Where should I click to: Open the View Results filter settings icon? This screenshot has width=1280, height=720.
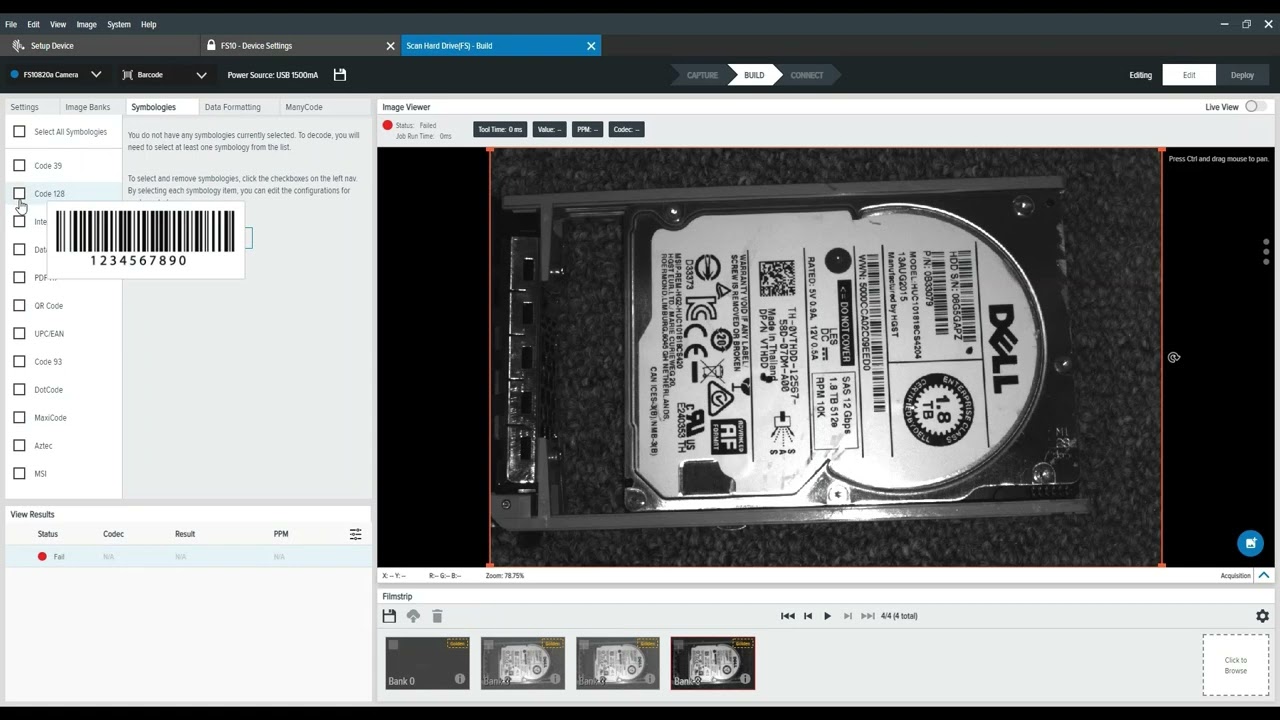tap(355, 534)
